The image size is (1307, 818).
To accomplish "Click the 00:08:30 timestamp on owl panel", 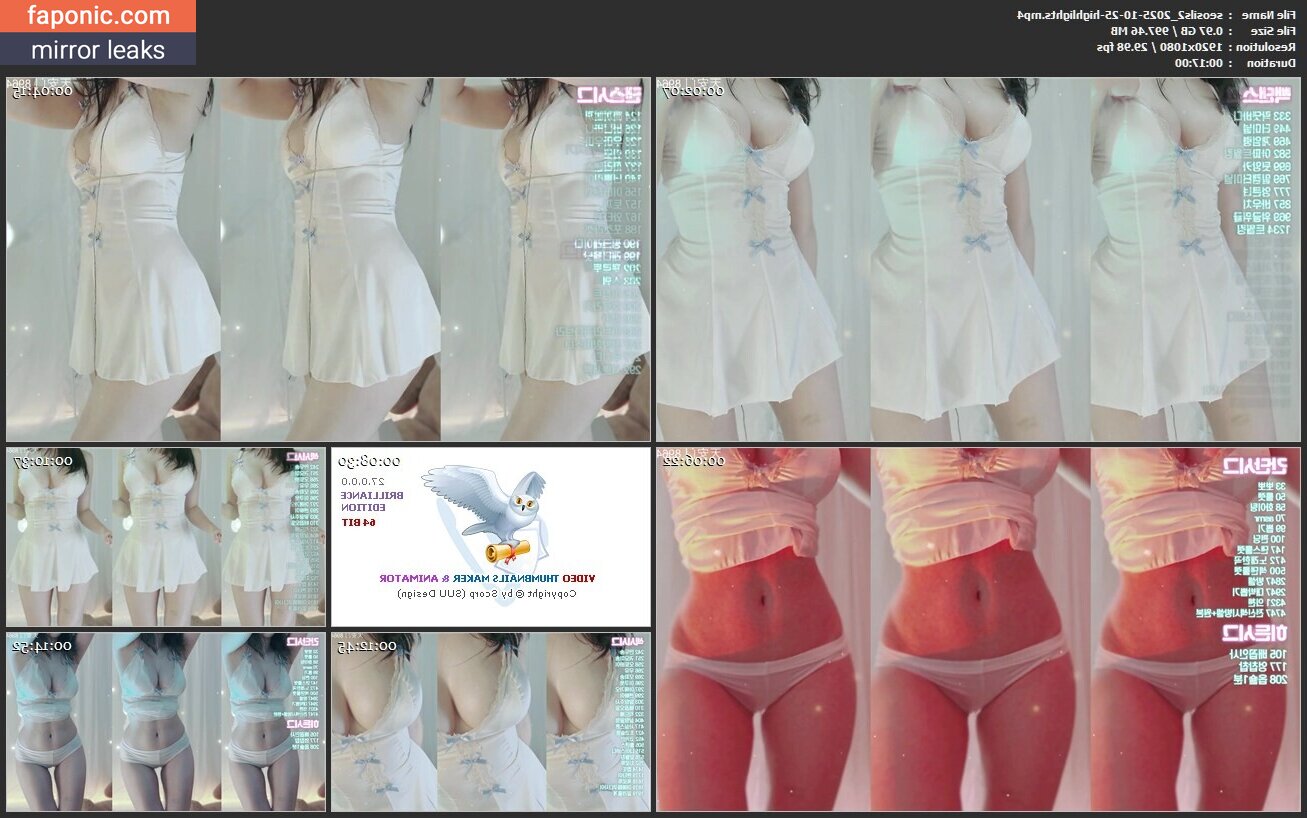I will tap(369, 462).
